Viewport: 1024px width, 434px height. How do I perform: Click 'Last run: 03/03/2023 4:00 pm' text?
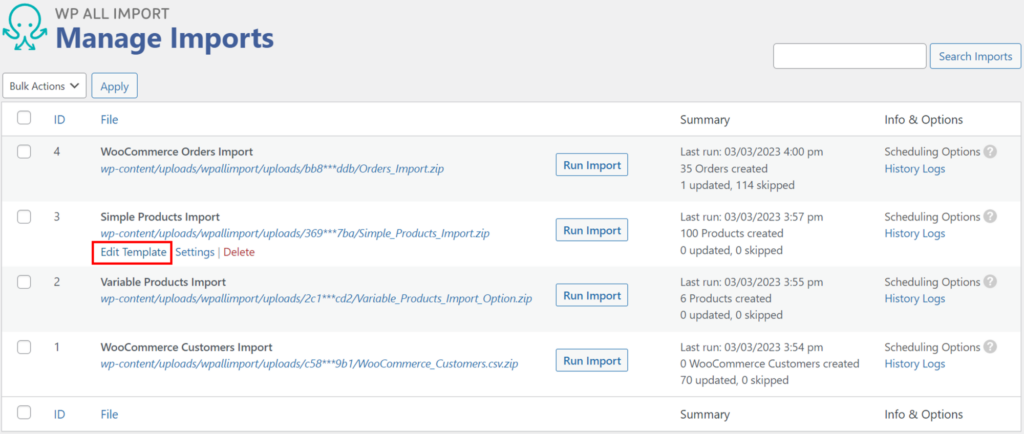point(751,151)
